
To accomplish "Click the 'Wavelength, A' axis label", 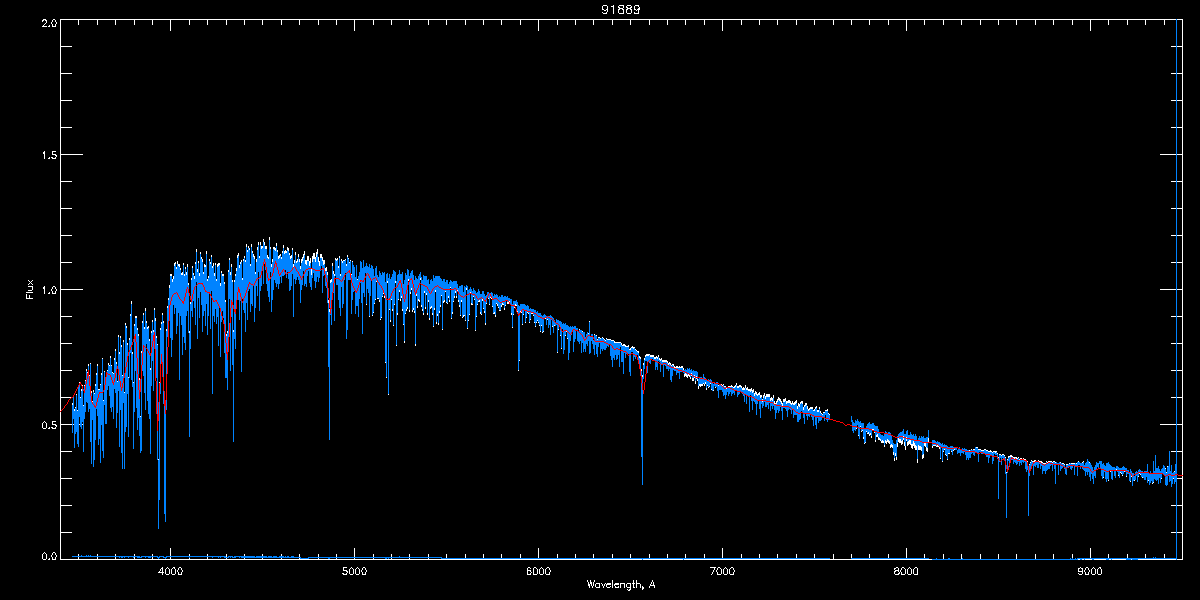I will point(620,583).
